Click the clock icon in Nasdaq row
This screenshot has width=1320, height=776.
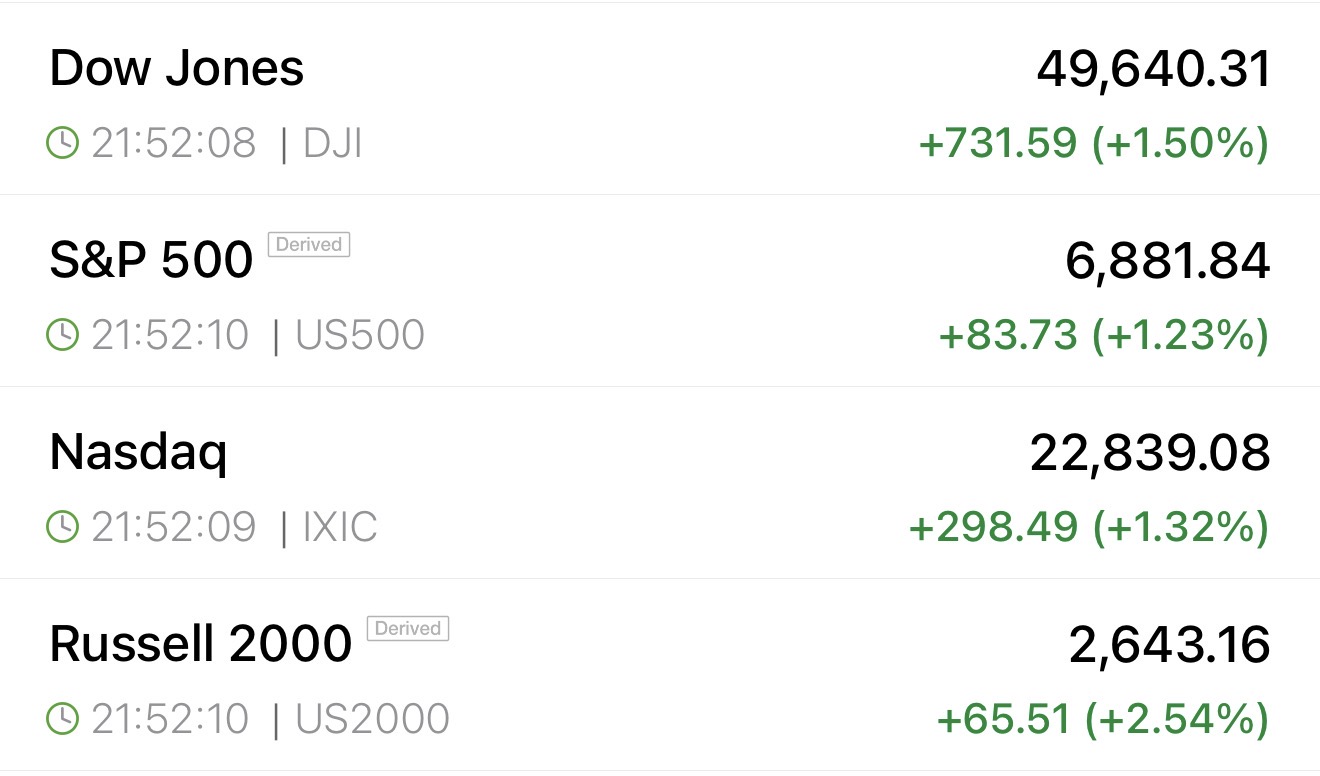click(x=62, y=527)
